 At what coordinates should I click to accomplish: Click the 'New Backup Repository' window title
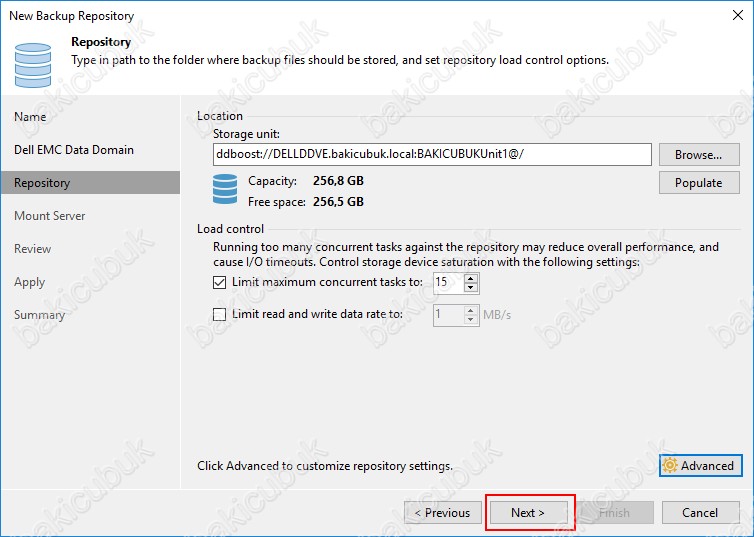click(72, 16)
